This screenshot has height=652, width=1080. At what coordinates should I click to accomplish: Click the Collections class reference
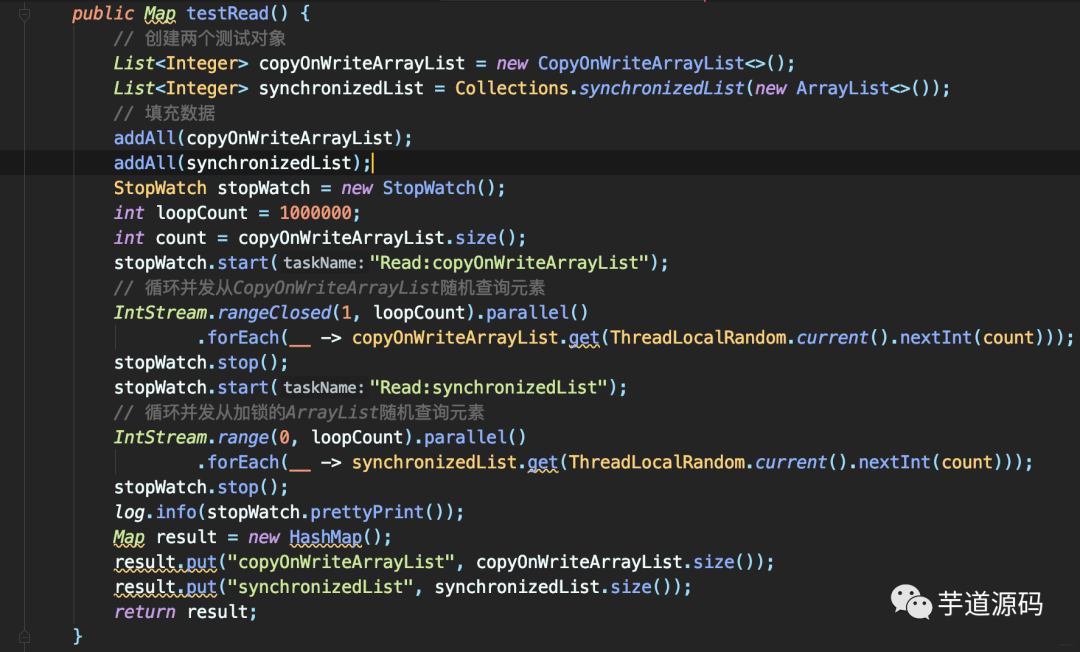512,88
